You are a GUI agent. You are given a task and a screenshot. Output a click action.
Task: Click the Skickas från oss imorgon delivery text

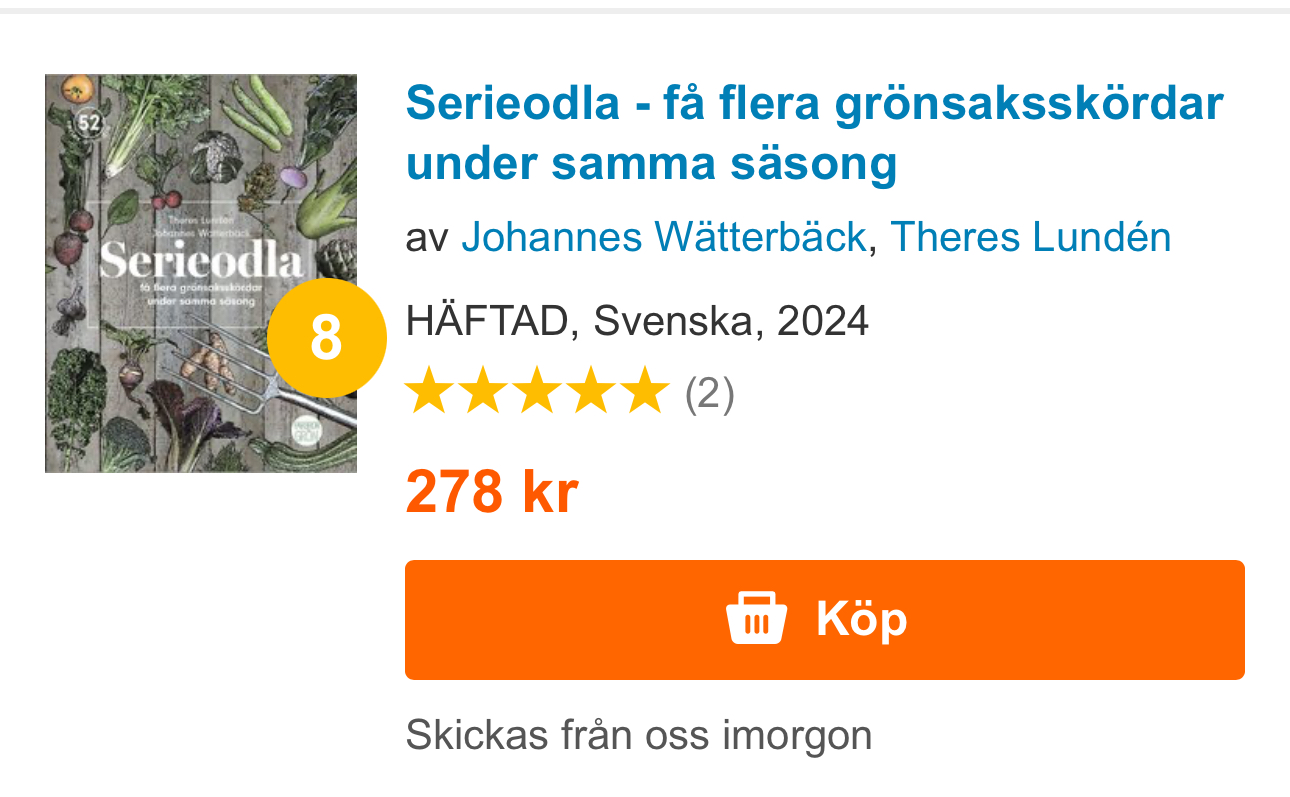click(637, 735)
